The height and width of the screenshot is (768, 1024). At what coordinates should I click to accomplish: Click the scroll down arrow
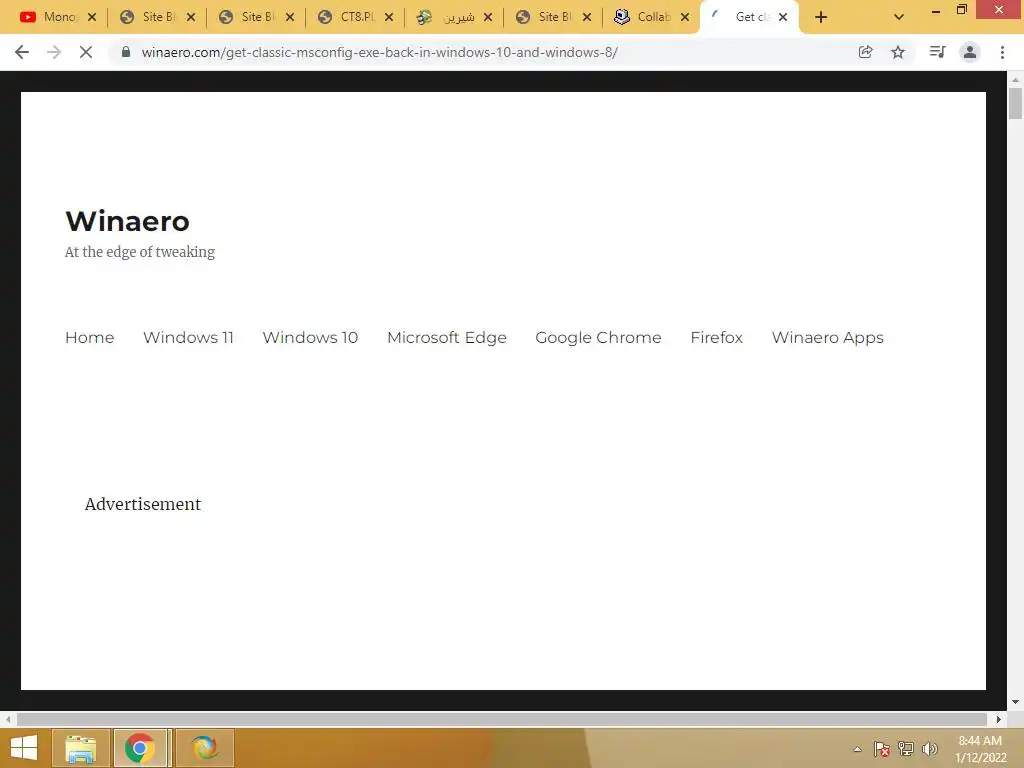pyautogui.click(x=1015, y=702)
